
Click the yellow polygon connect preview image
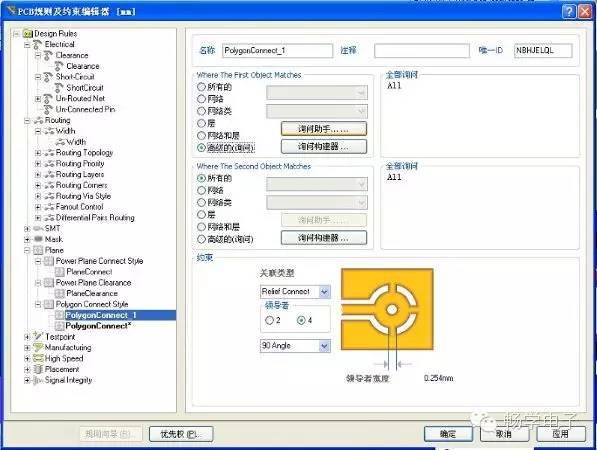(x=387, y=309)
